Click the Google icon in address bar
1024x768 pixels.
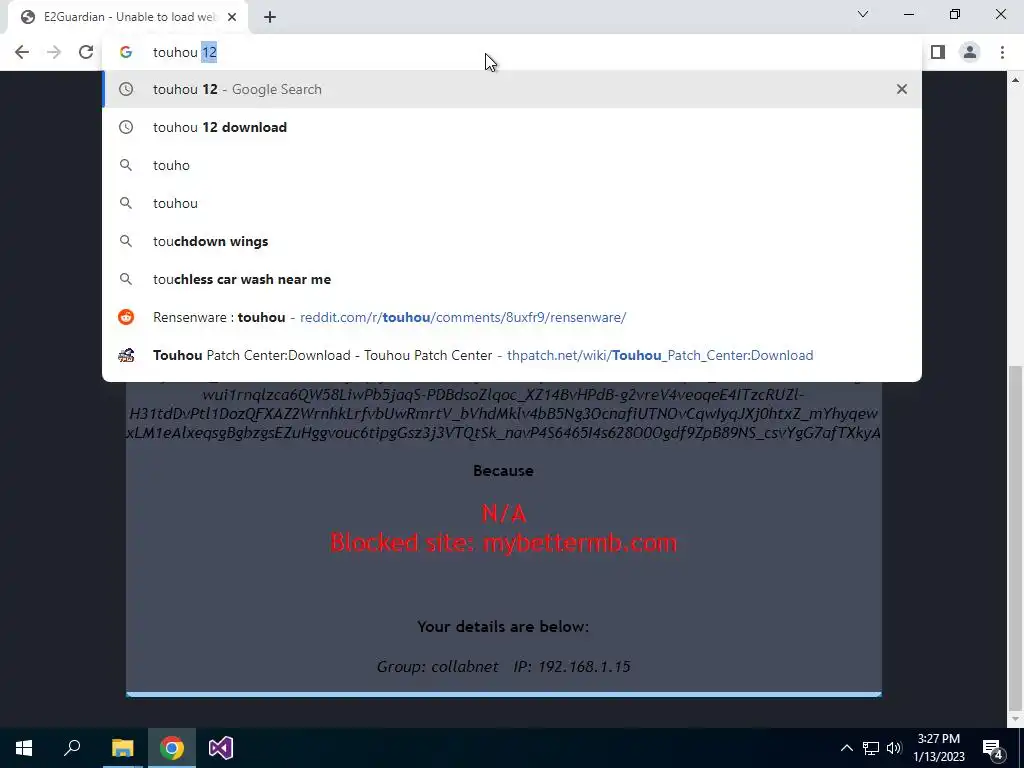point(126,52)
